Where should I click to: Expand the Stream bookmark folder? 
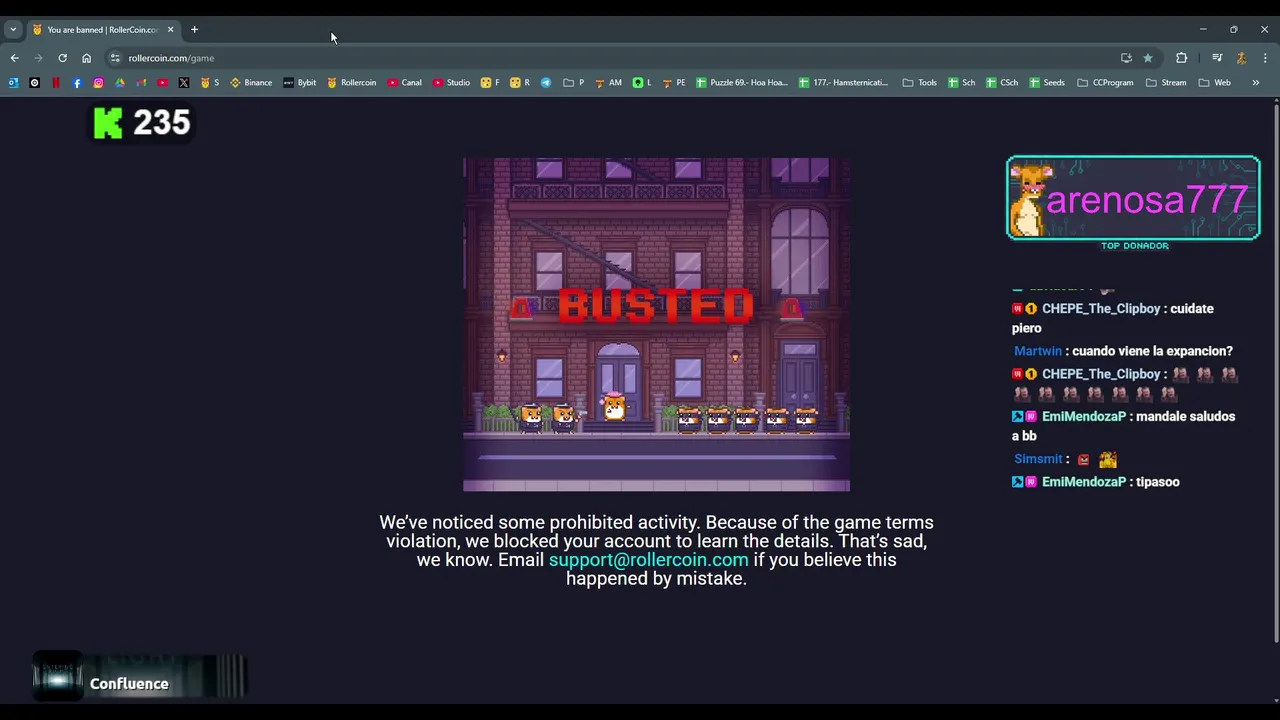(1166, 83)
